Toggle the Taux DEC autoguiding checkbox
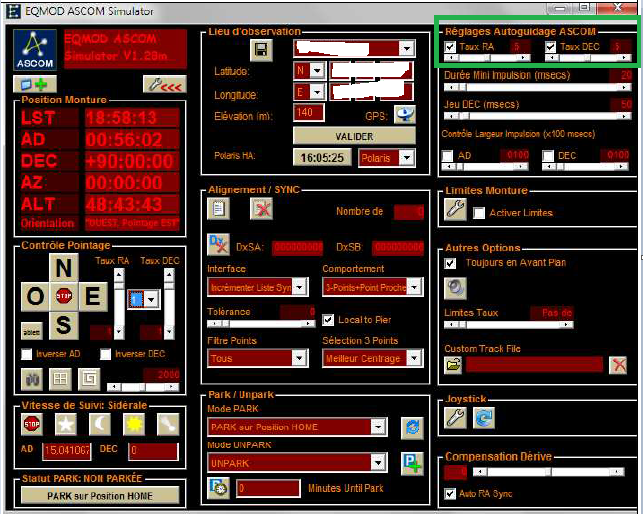Viewport: 643px width, 514px height. (x=551, y=47)
